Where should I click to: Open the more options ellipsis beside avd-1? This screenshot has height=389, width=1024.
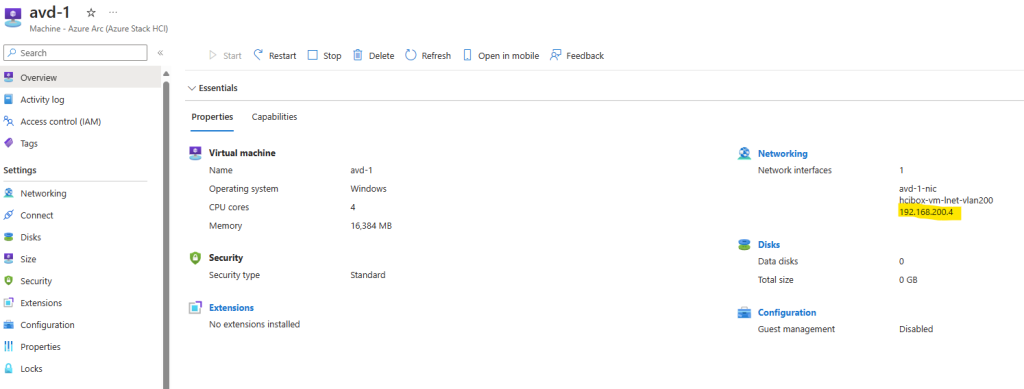[x=114, y=12]
